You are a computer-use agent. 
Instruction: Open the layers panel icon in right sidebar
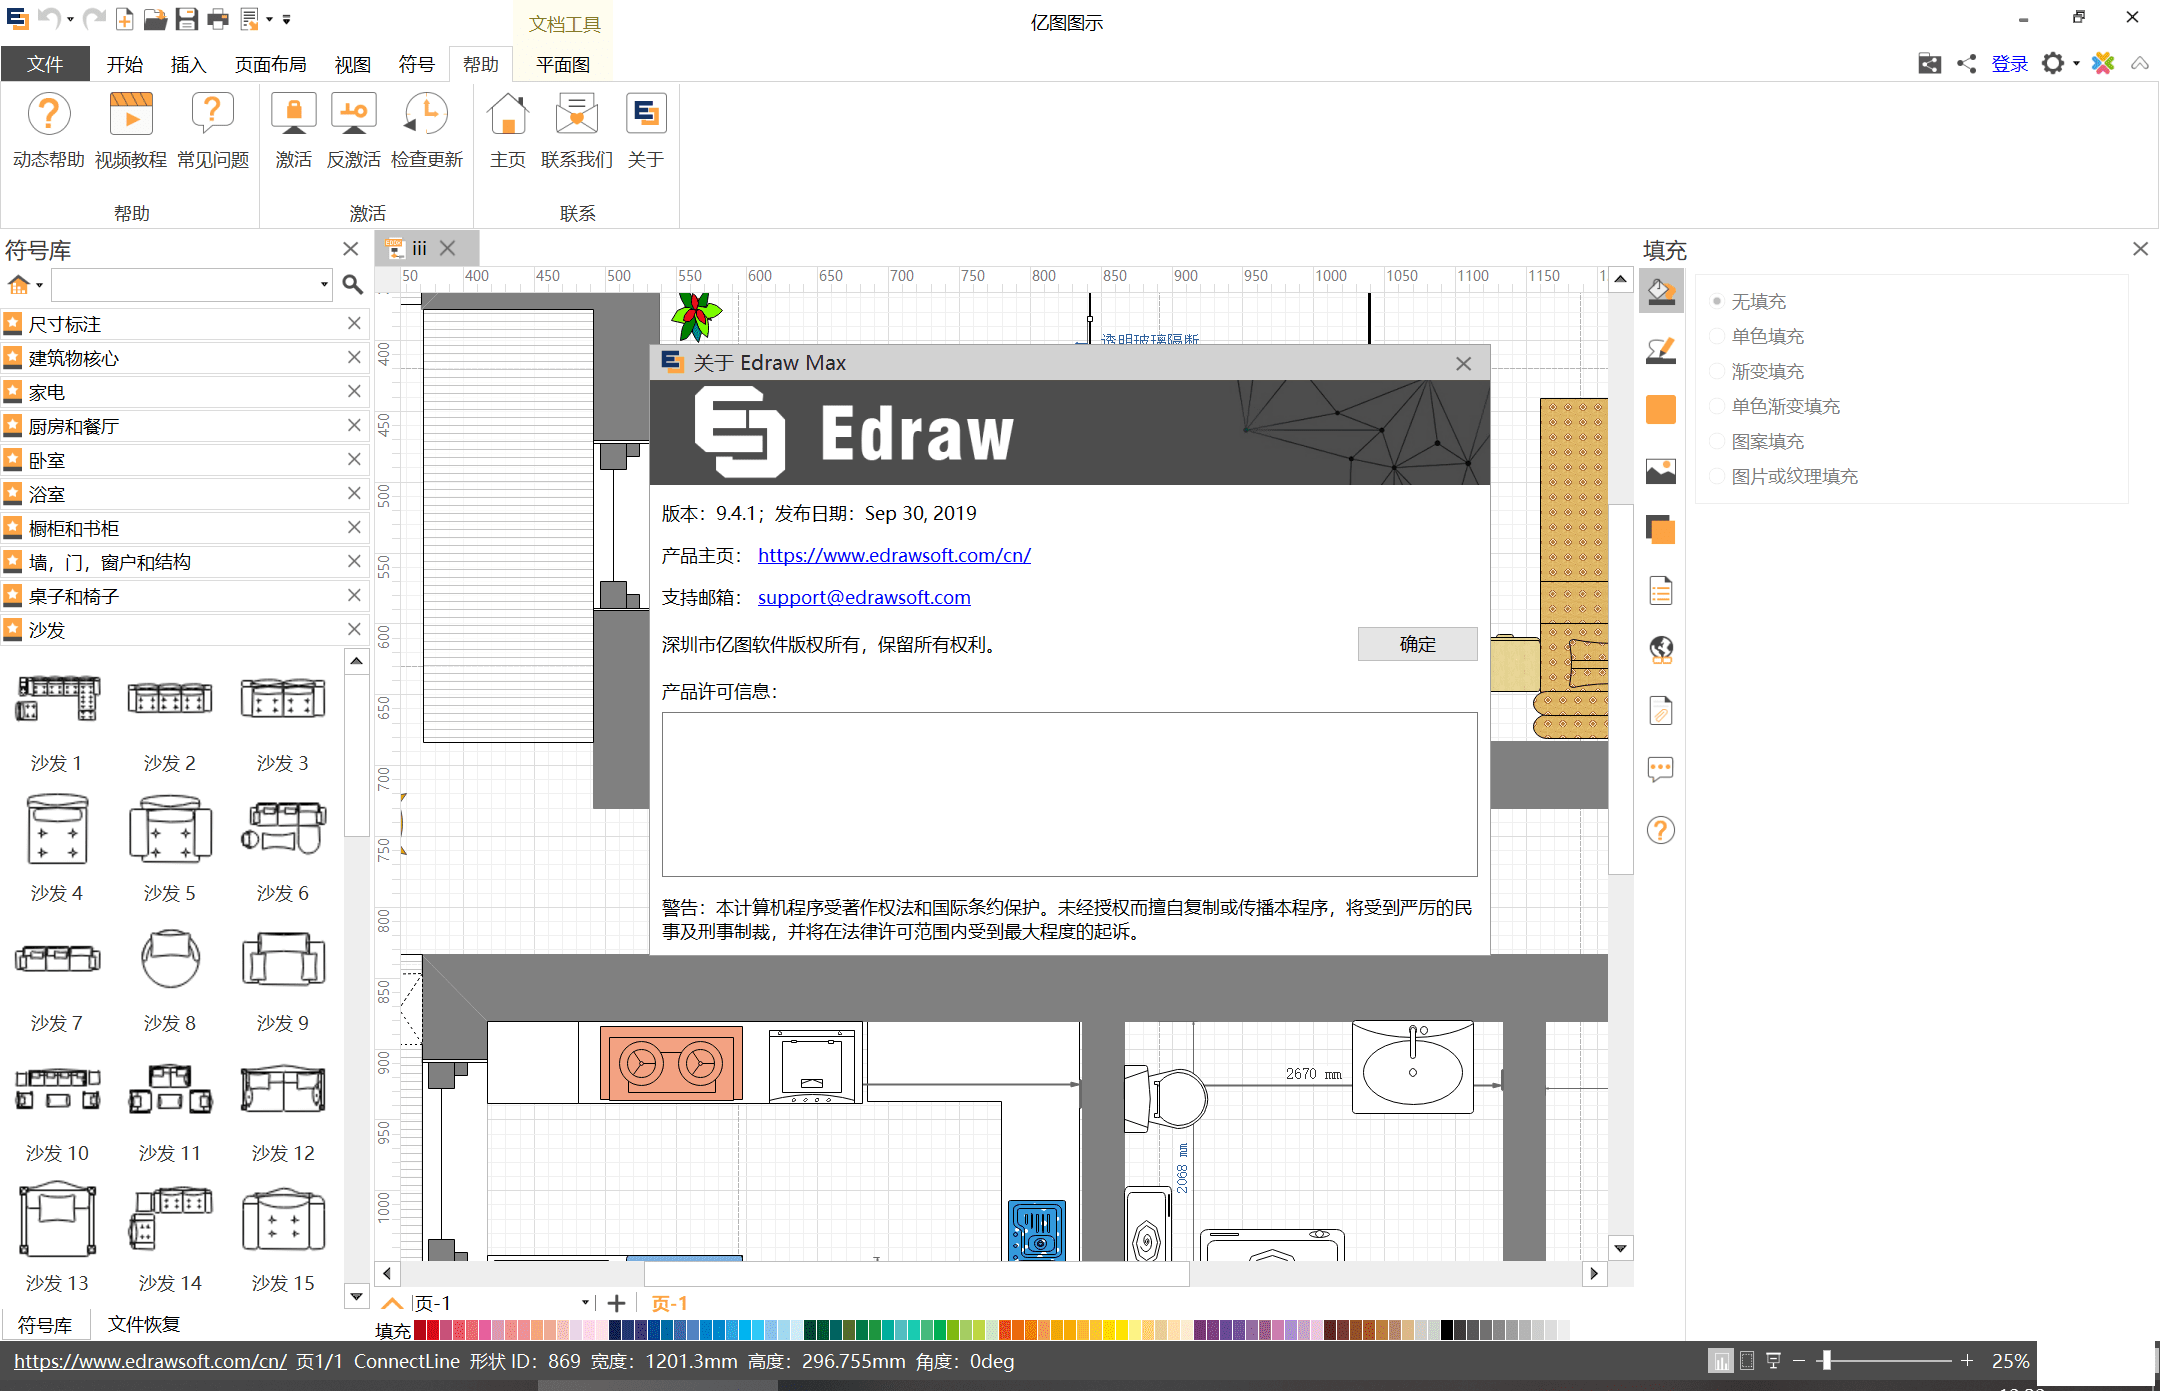1661,529
